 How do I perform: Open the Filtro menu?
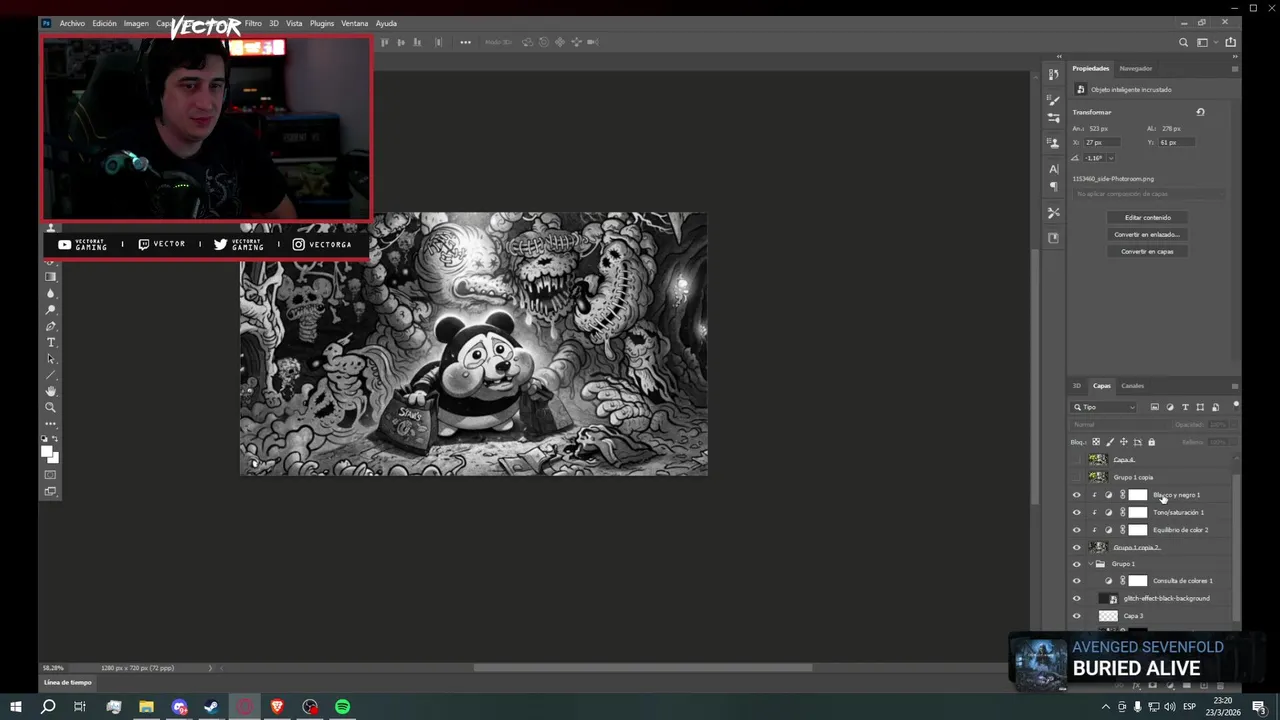click(x=253, y=23)
